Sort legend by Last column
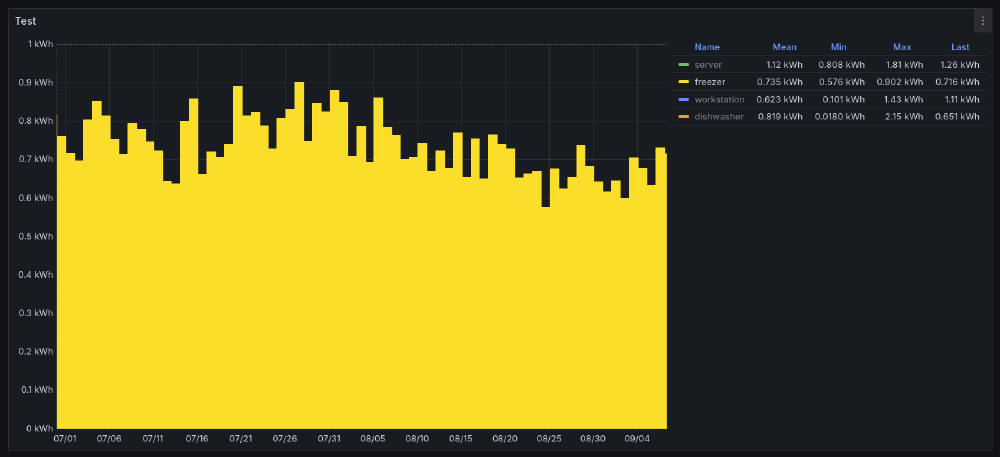The height and width of the screenshot is (457, 1000). tap(960, 47)
